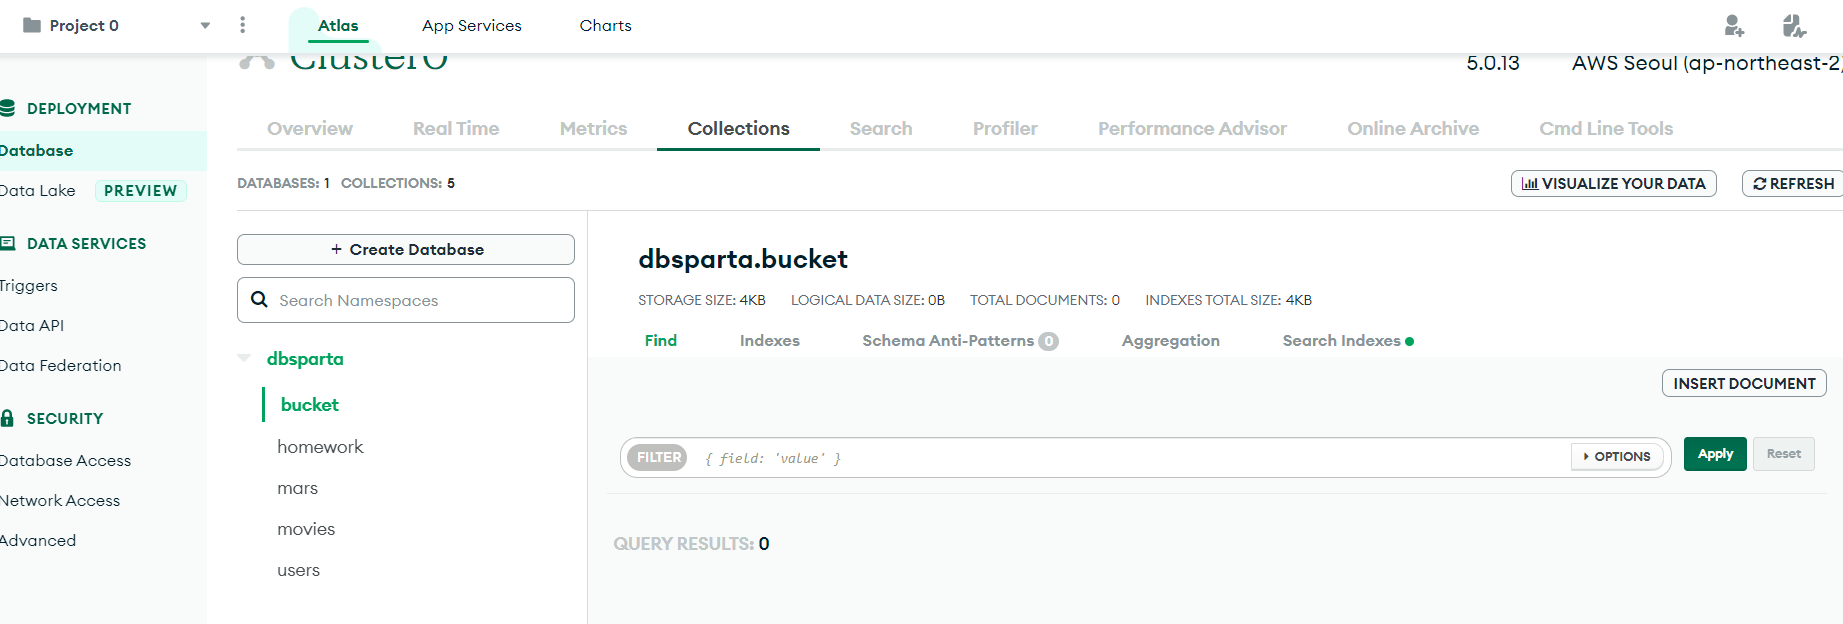
Task: Click the magnifier icon in namespace search
Action: click(x=259, y=300)
